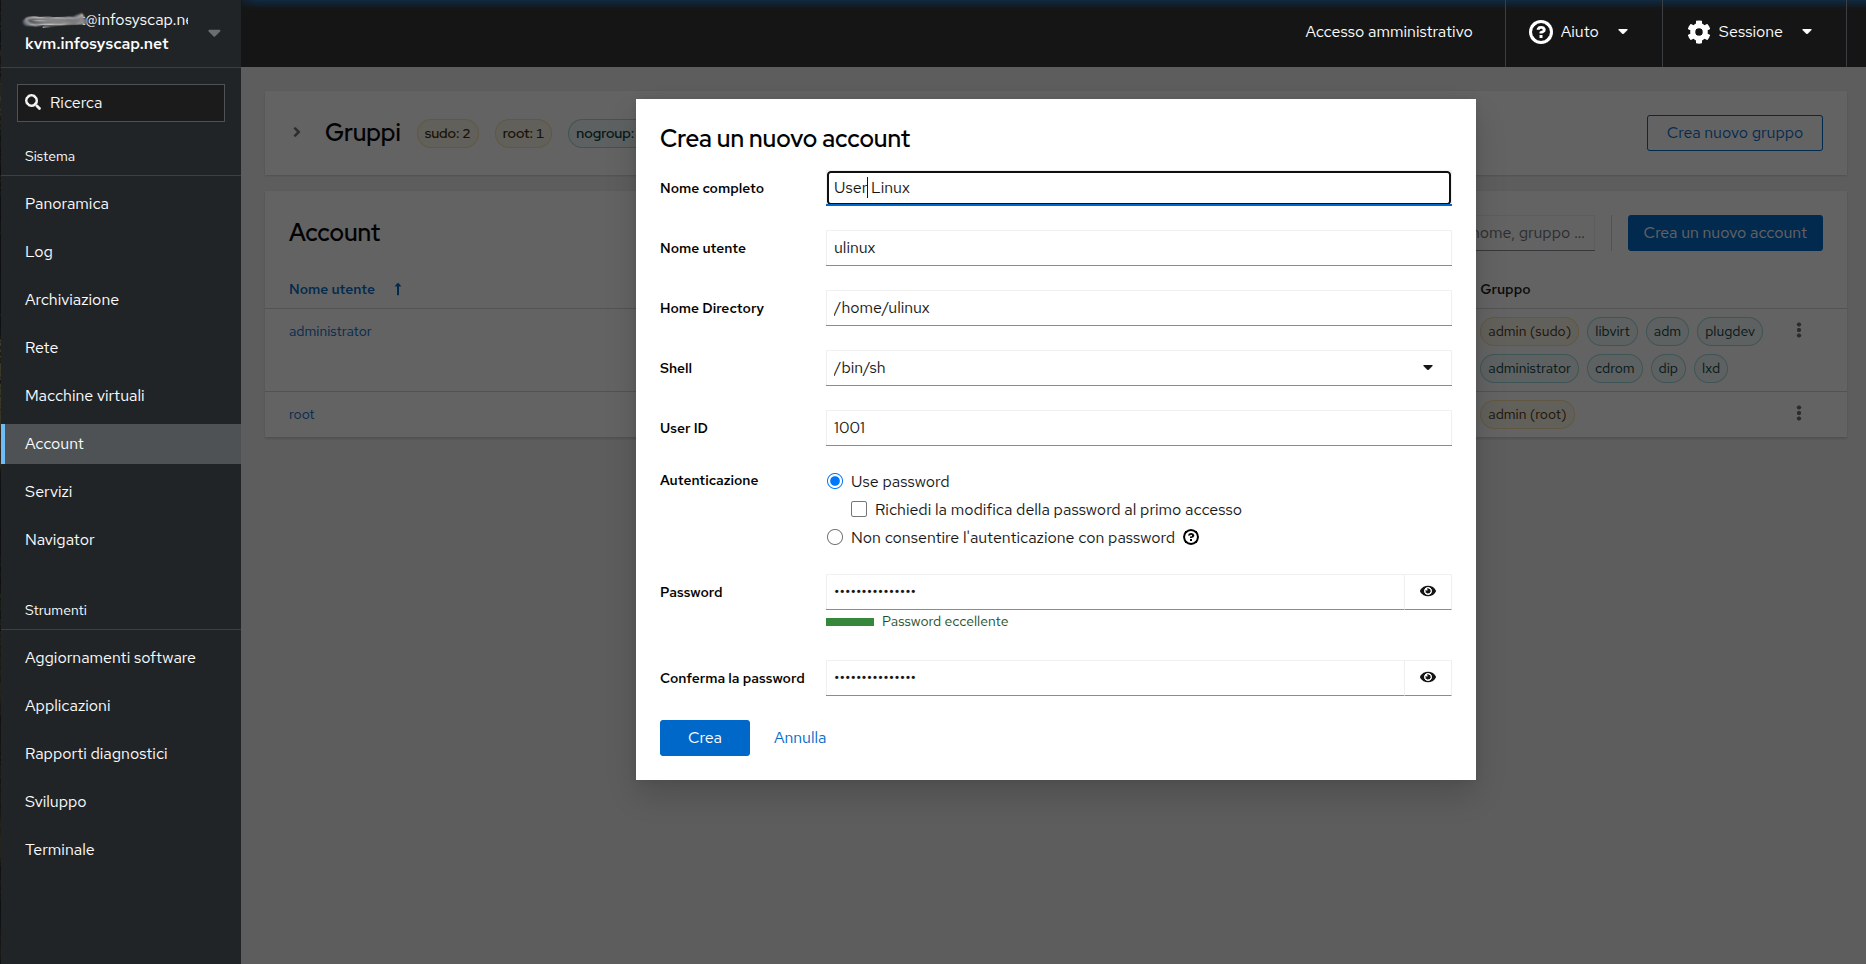
Task: Open kebab menu for administrator account row
Action: tap(1798, 330)
